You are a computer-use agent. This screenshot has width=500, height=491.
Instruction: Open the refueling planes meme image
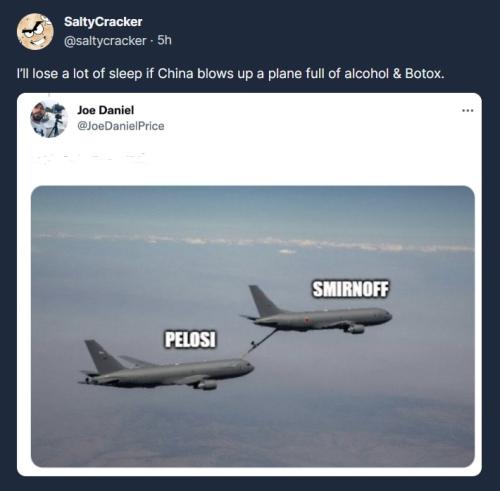tap(253, 326)
